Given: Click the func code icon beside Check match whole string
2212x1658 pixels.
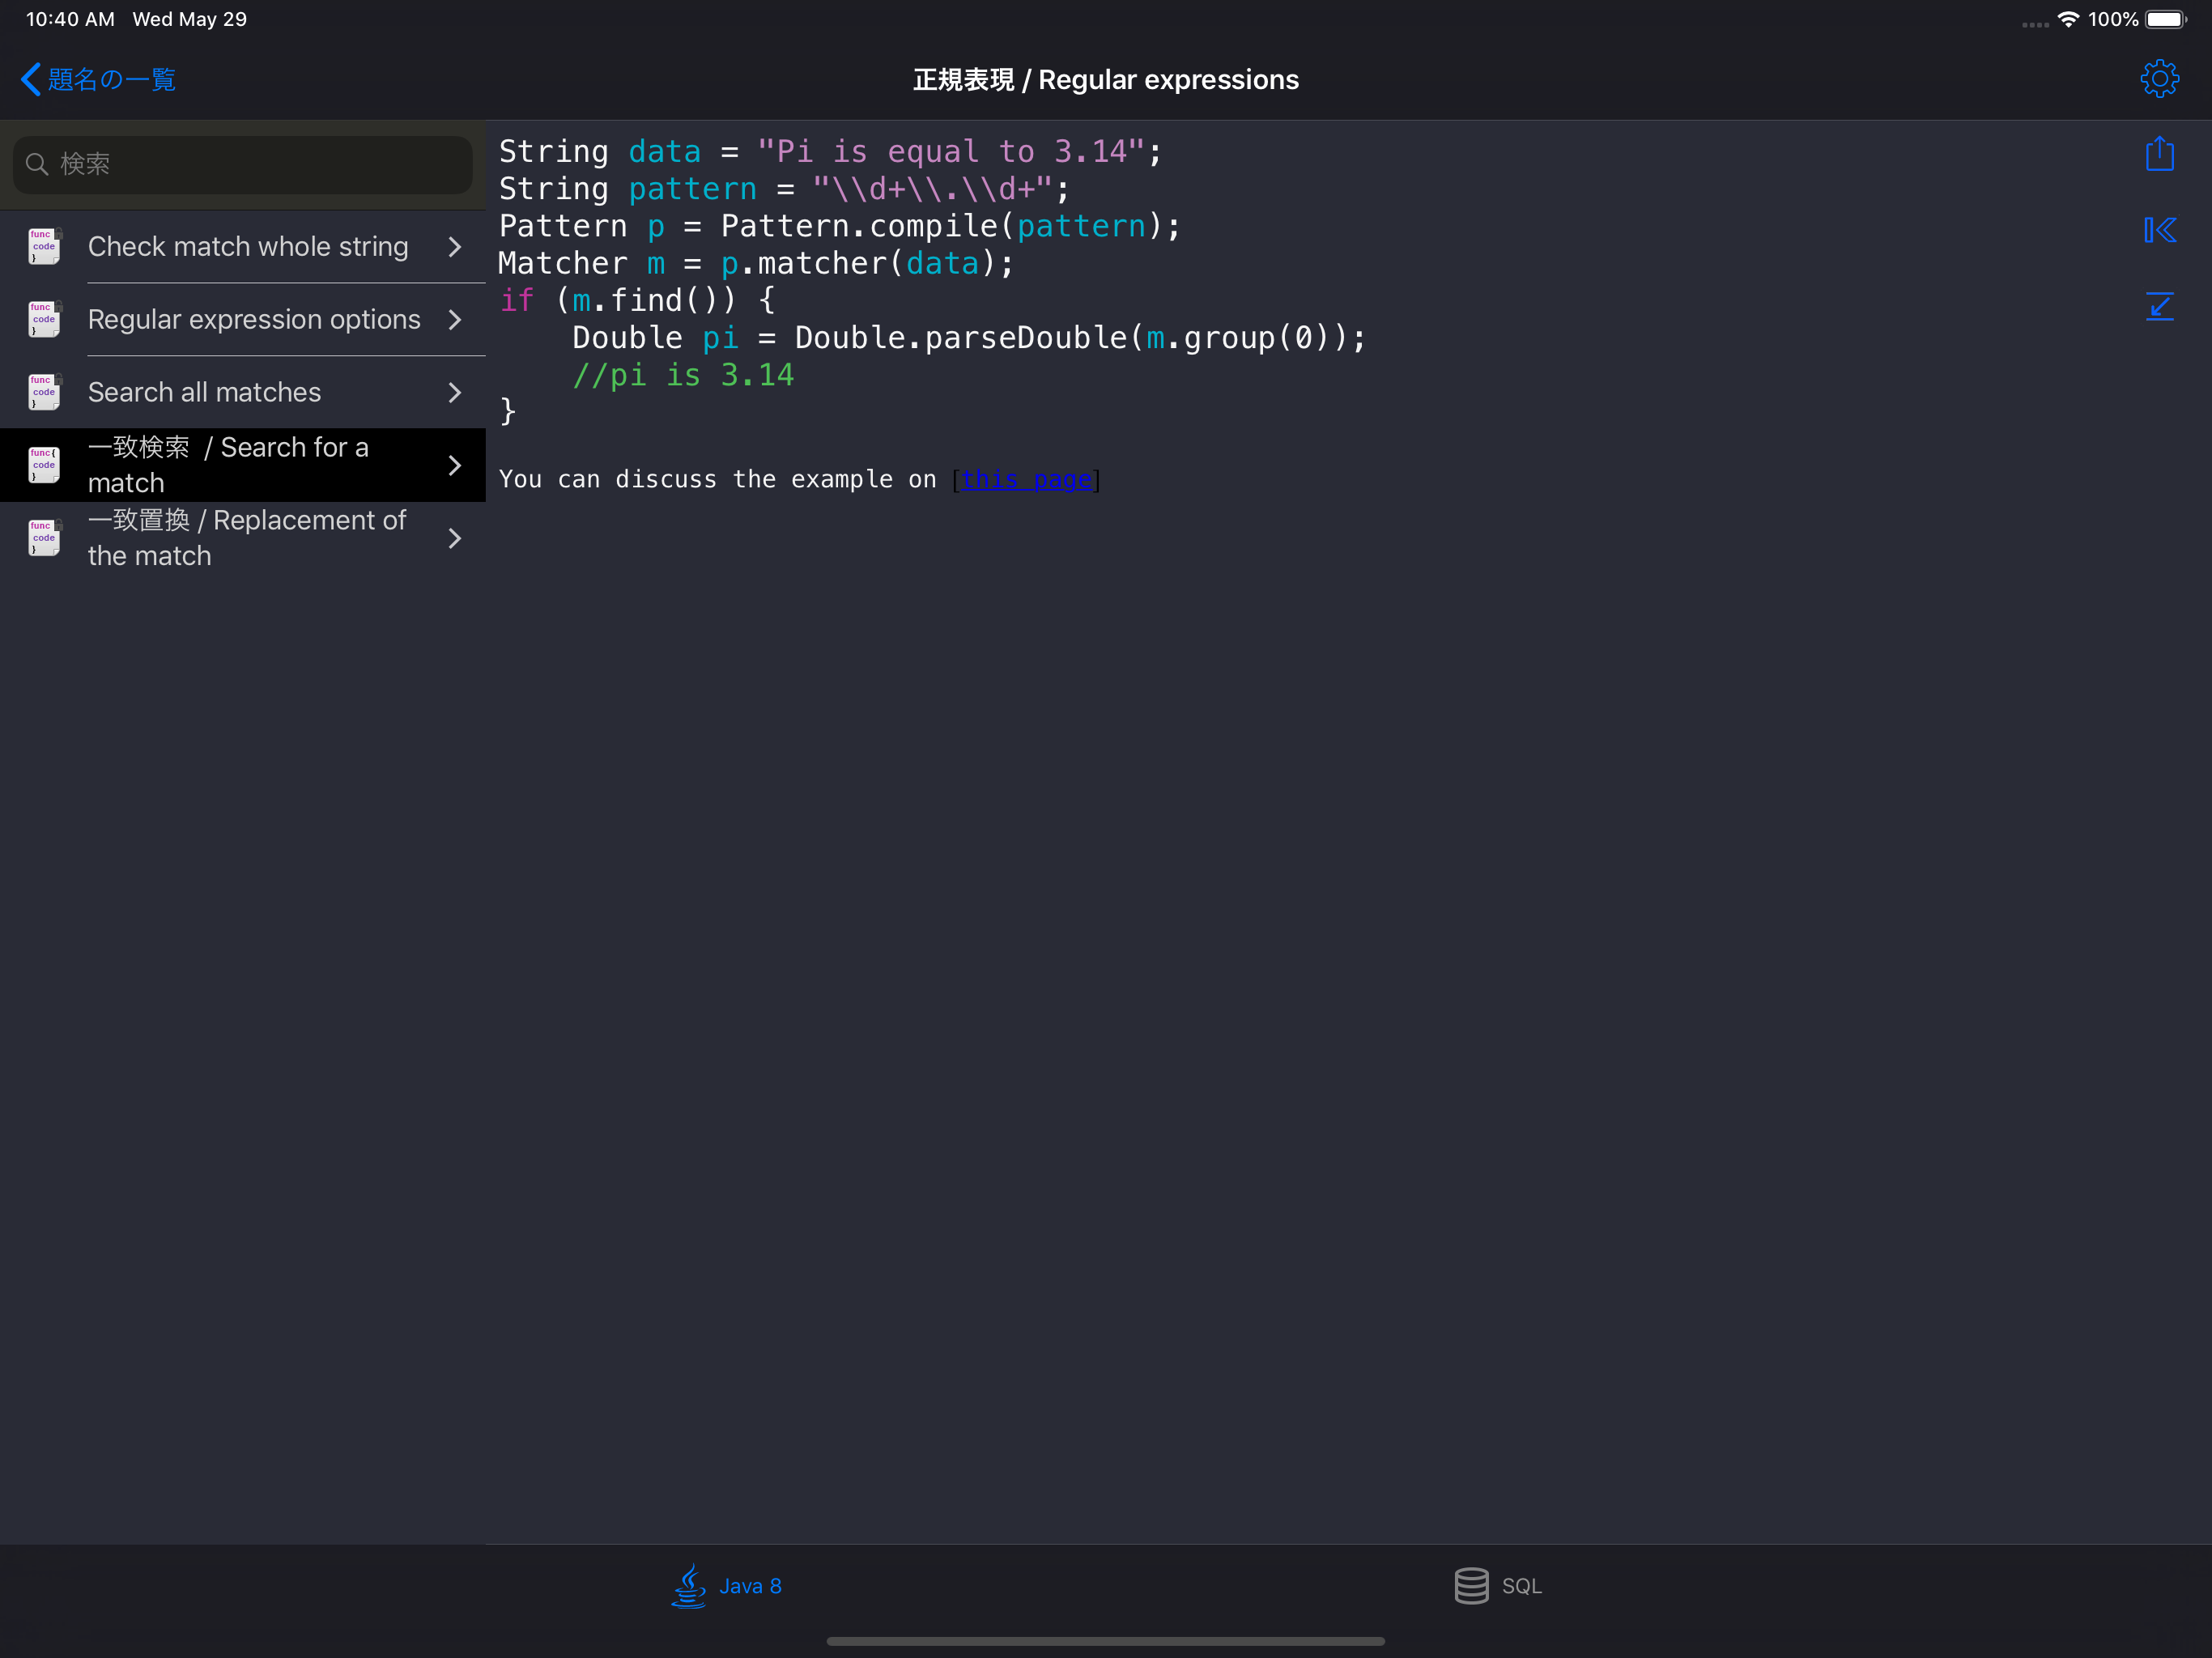Looking at the screenshot, I should pyautogui.click(x=43, y=245).
